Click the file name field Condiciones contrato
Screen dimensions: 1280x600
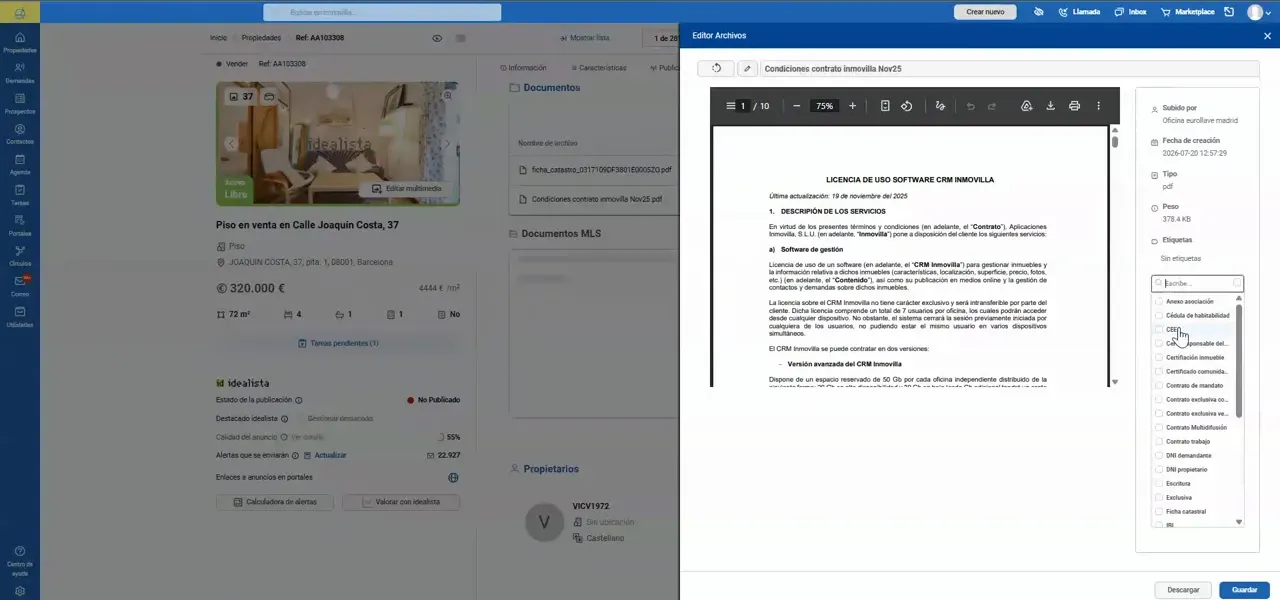tap(1008, 69)
